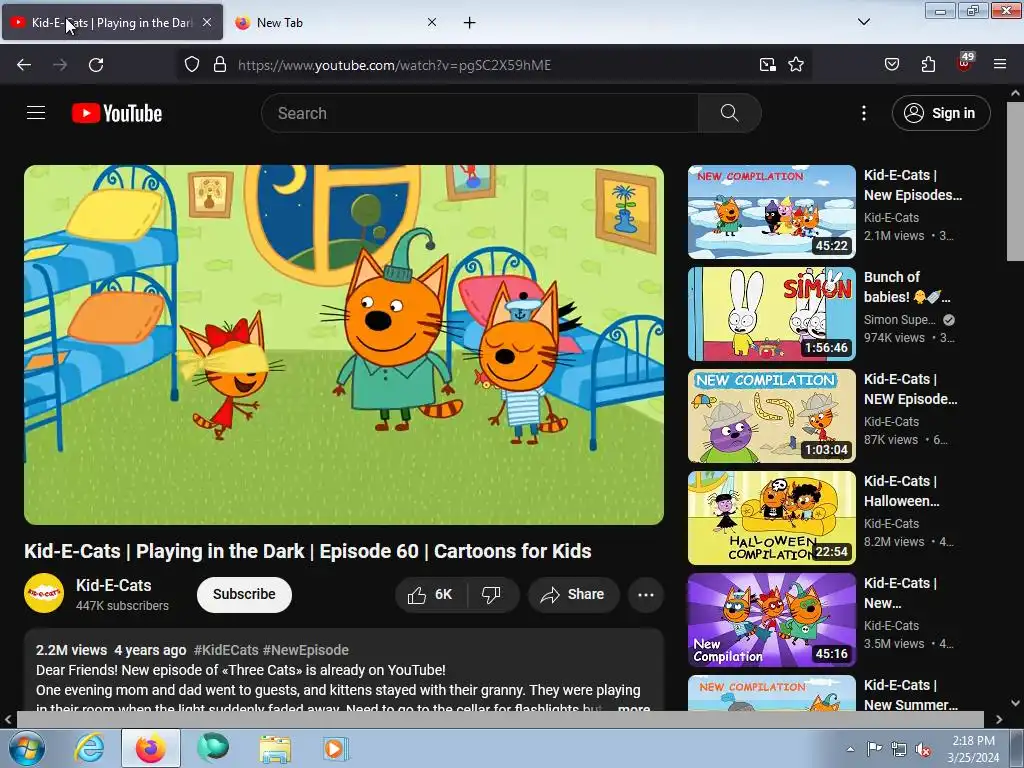
Task: Open the Halloween Compilation 22:54 thumbnail
Action: click(771, 517)
